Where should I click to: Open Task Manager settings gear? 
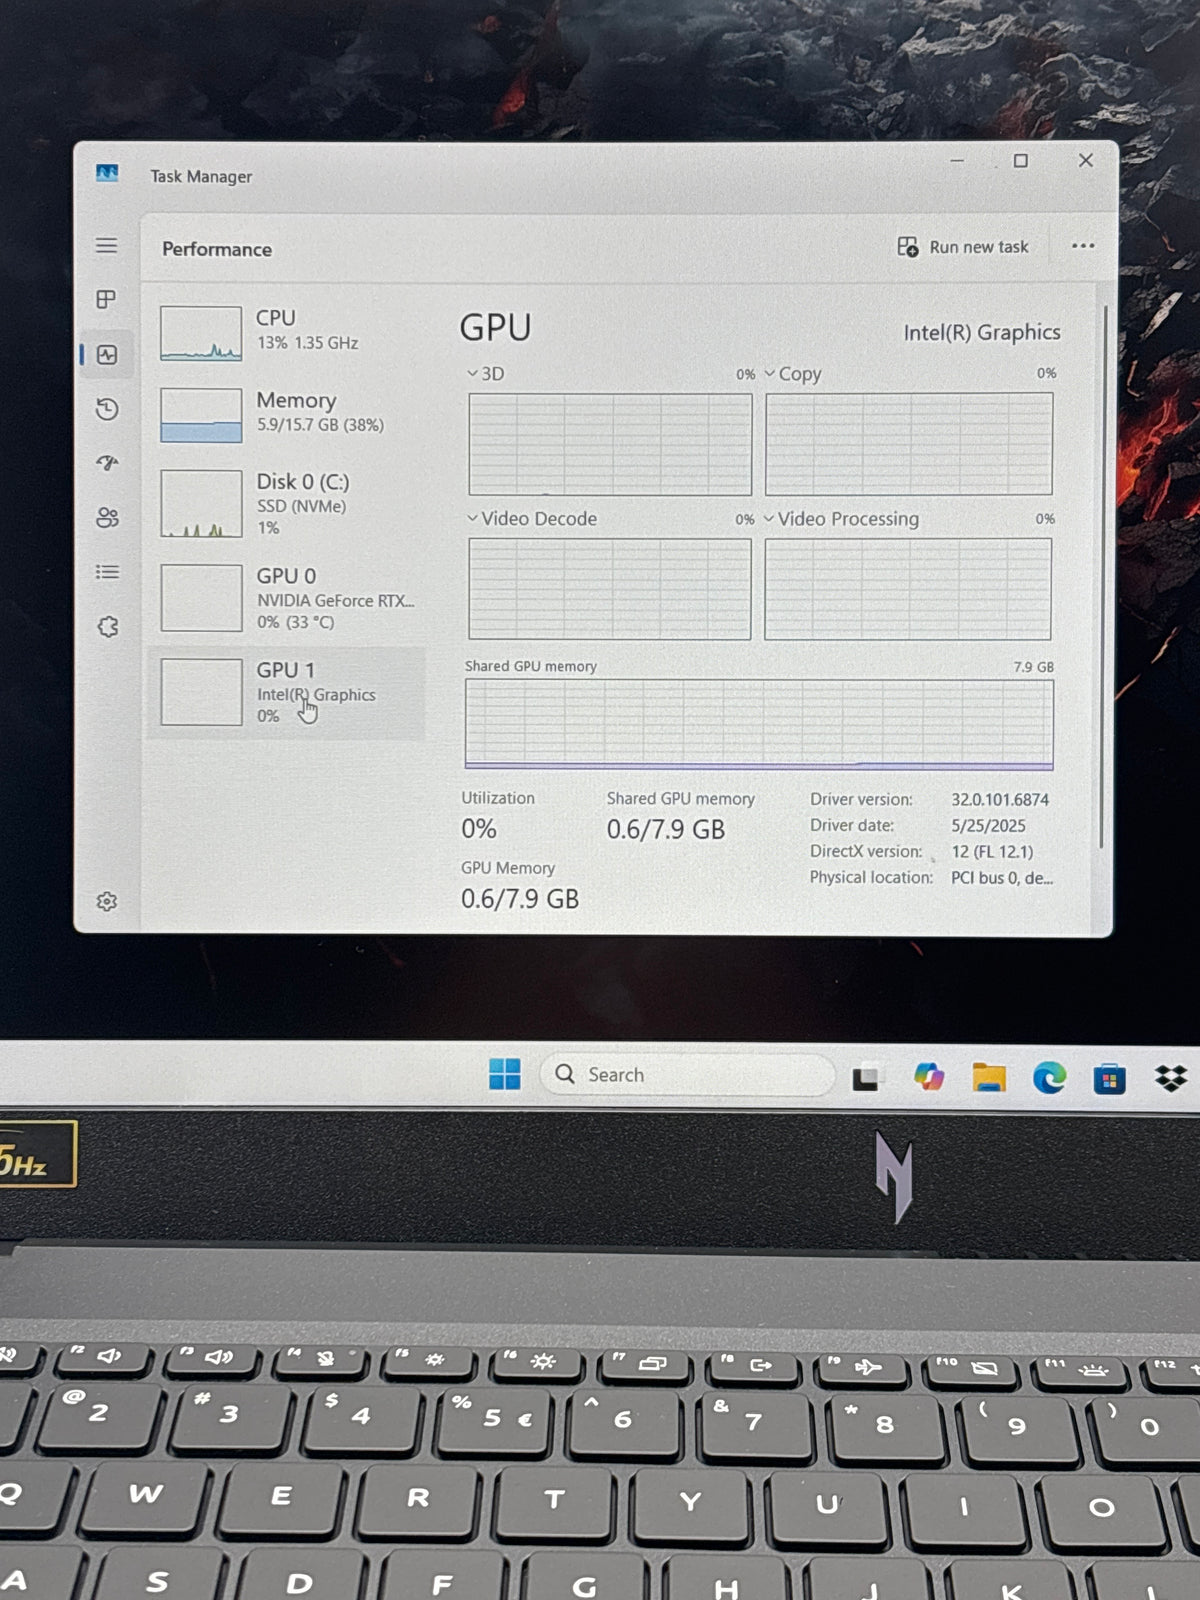(x=107, y=902)
